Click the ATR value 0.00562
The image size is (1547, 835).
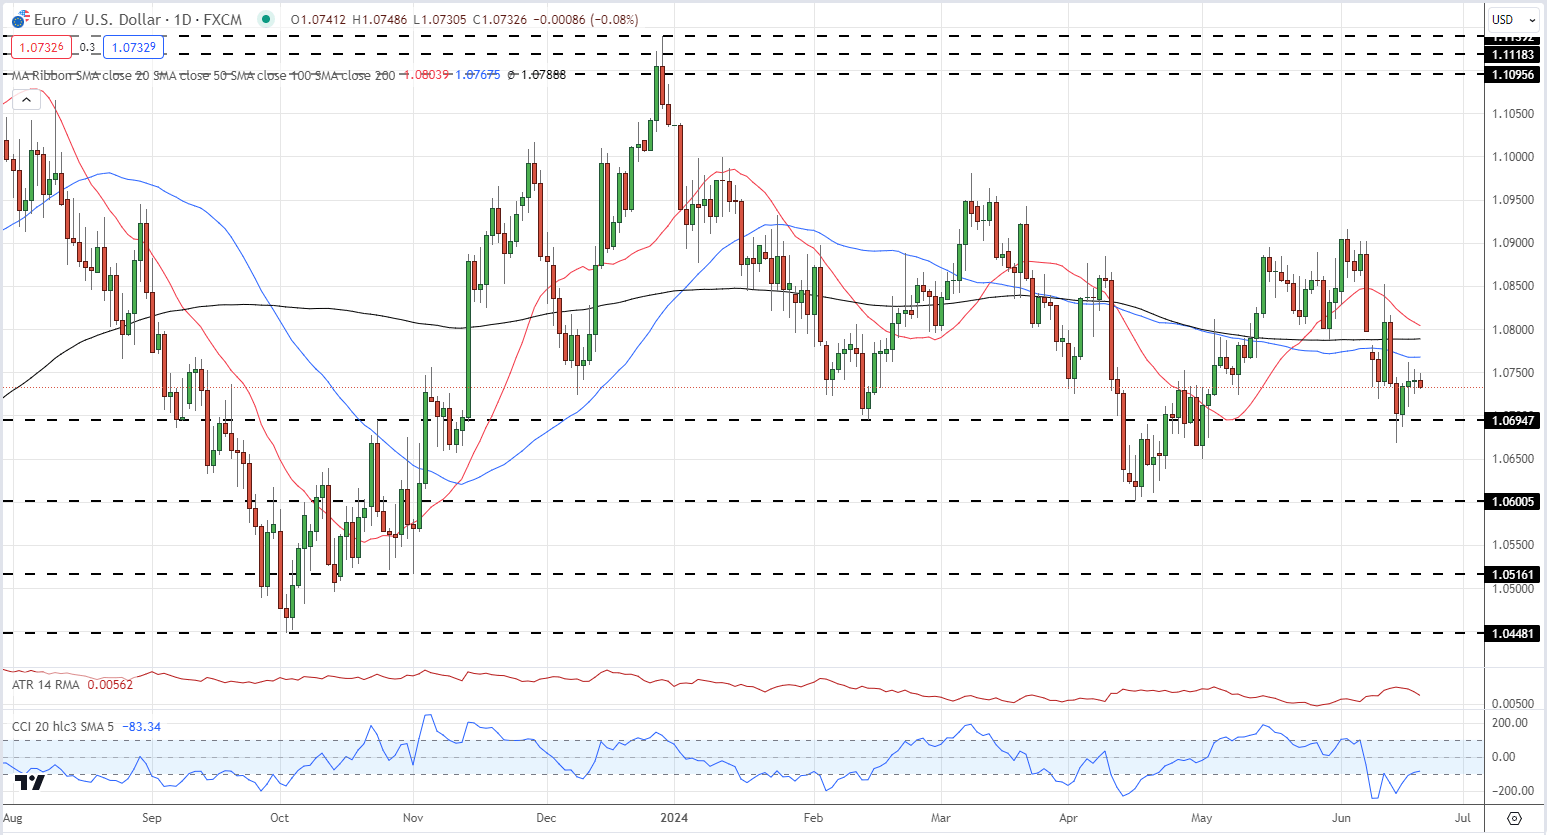(x=110, y=684)
